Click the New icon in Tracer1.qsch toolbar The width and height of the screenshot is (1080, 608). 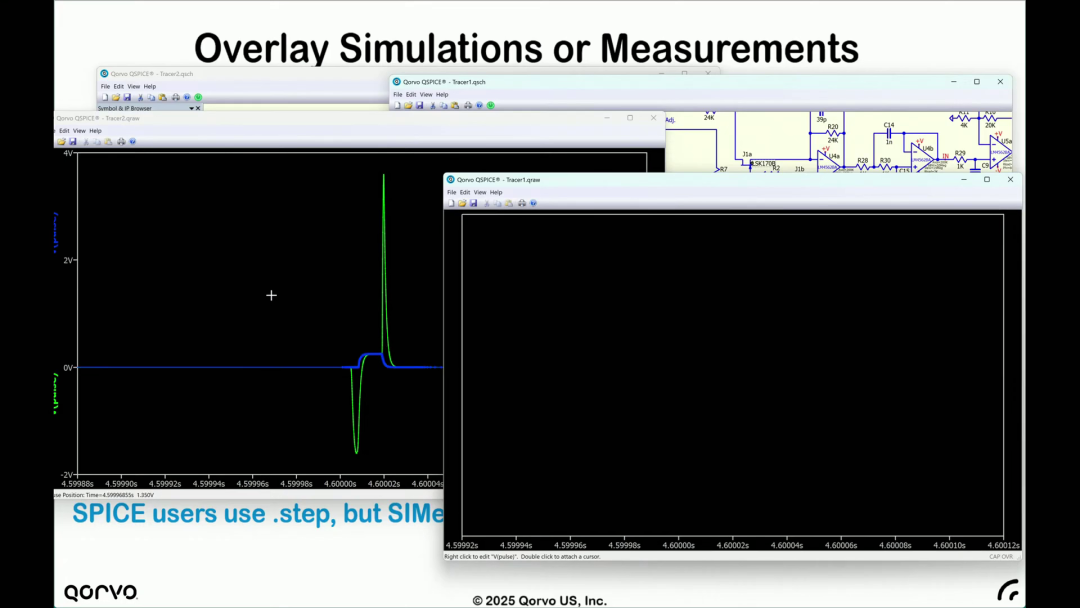coord(397,106)
